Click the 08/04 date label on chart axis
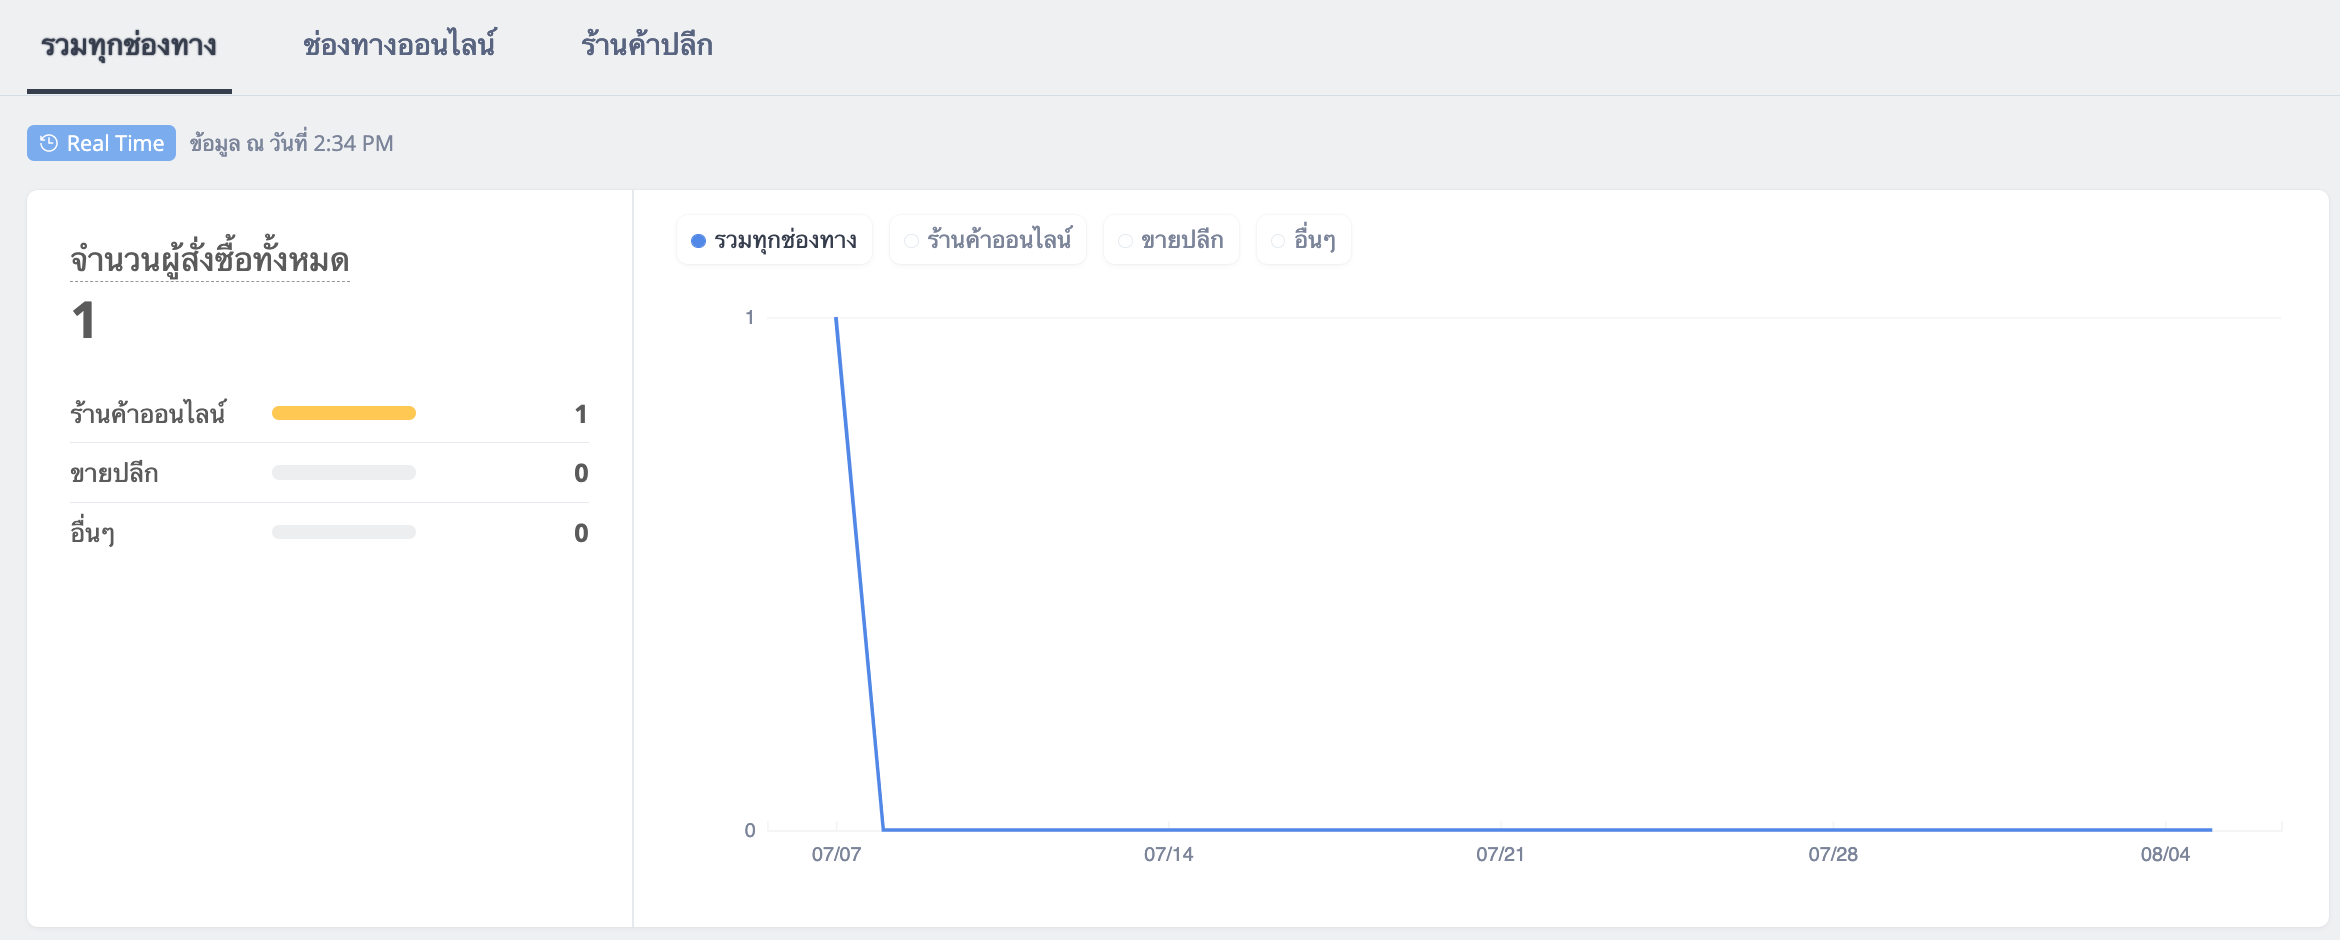 point(2165,855)
